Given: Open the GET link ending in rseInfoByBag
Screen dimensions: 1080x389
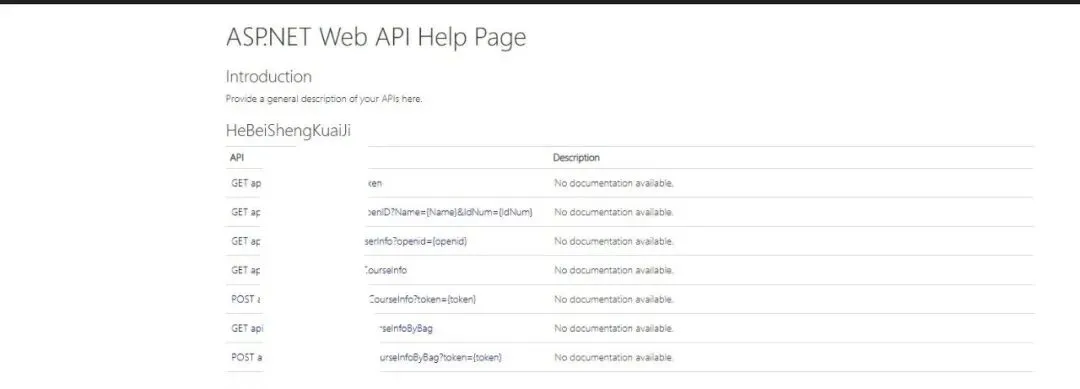Looking at the screenshot, I should click(332, 329).
